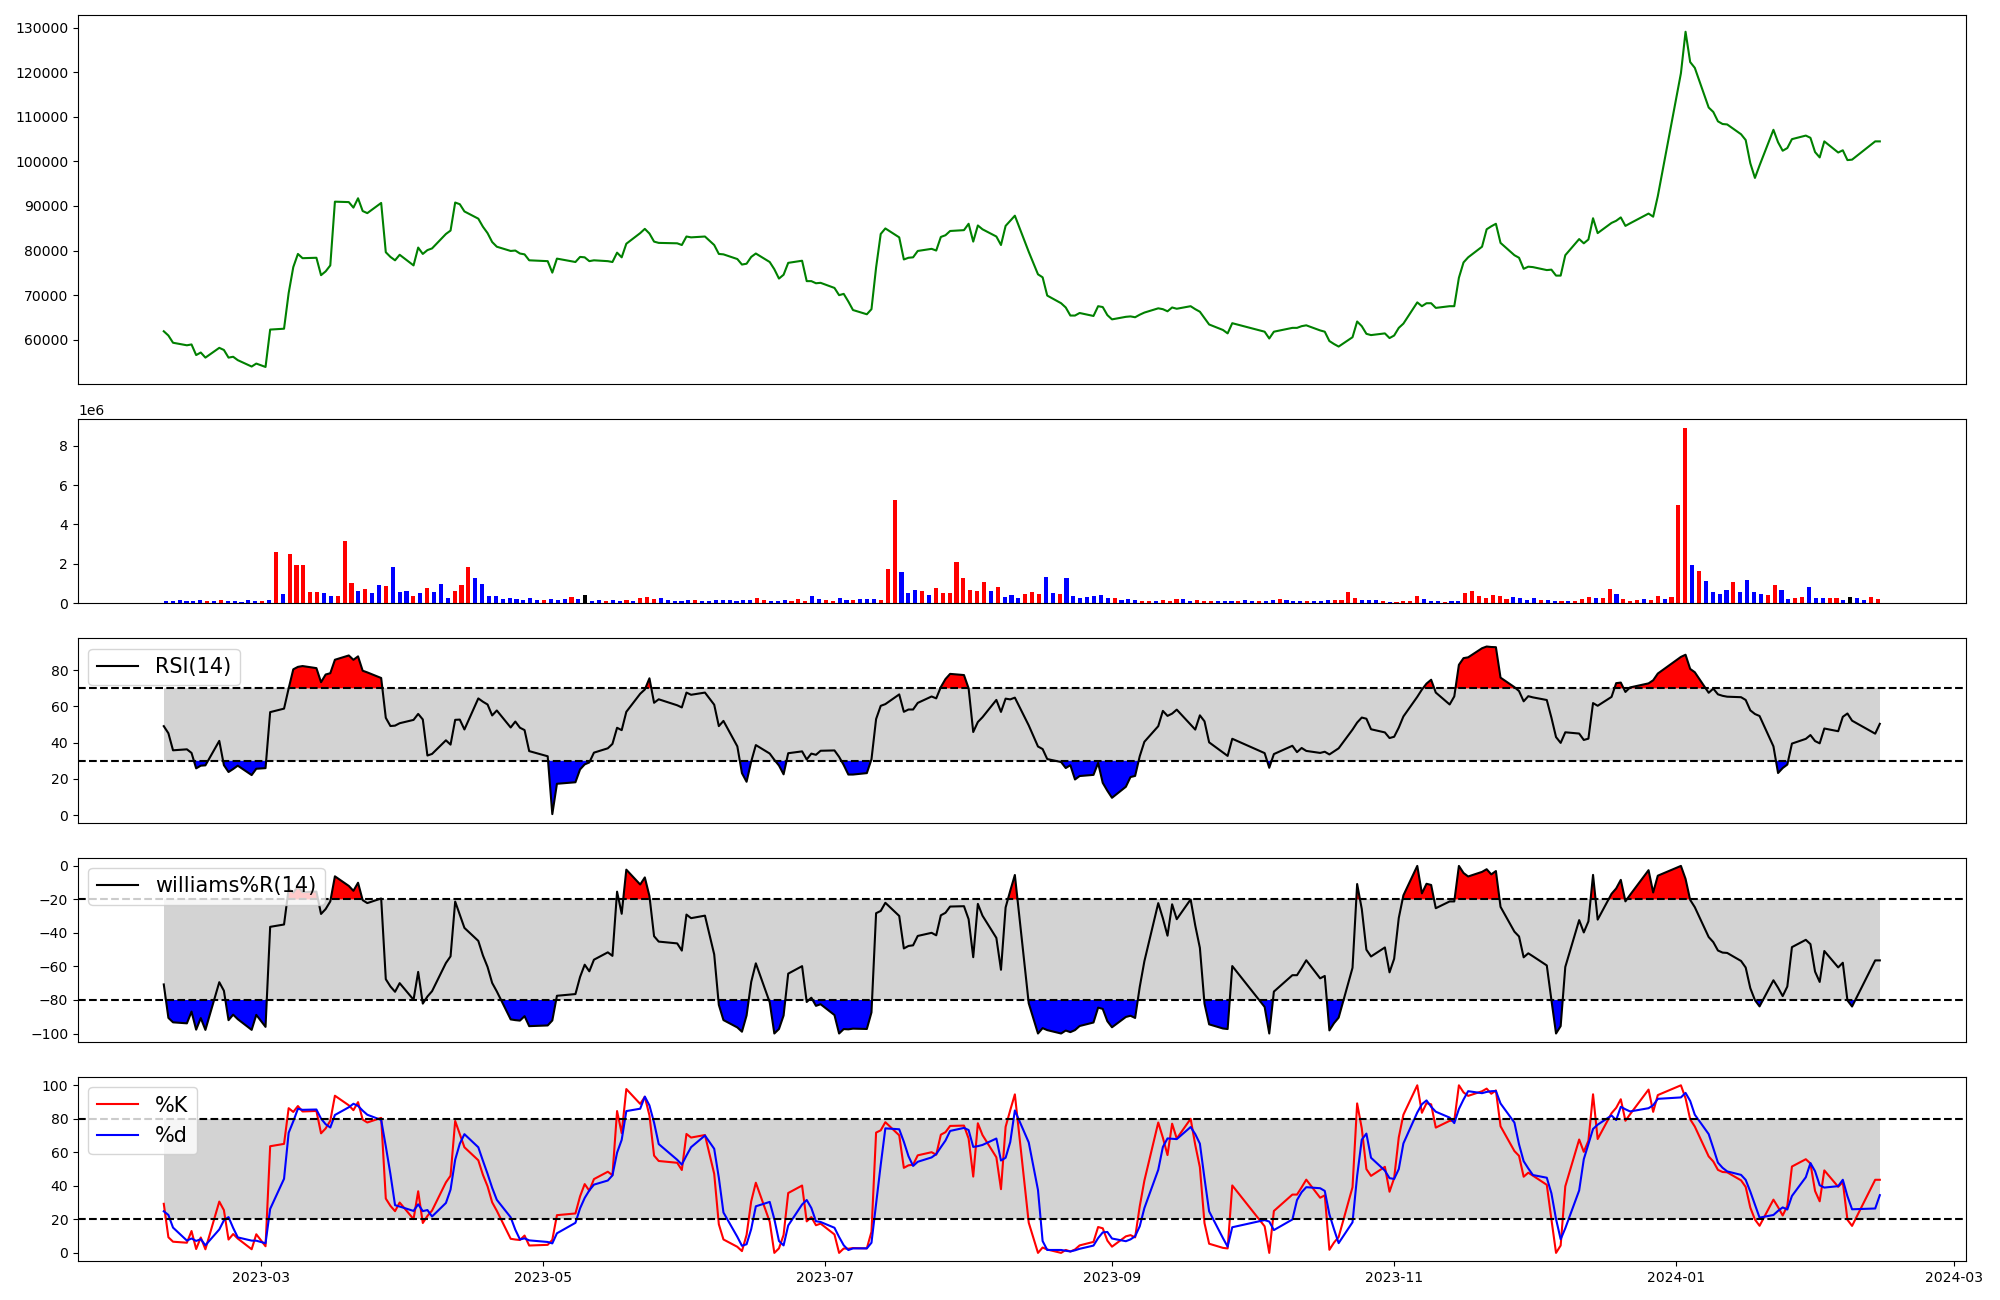This screenshot has height=1300, width=2000.
Task: Click the 2023-09 date tick label
Action: (x=1112, y=1277)
